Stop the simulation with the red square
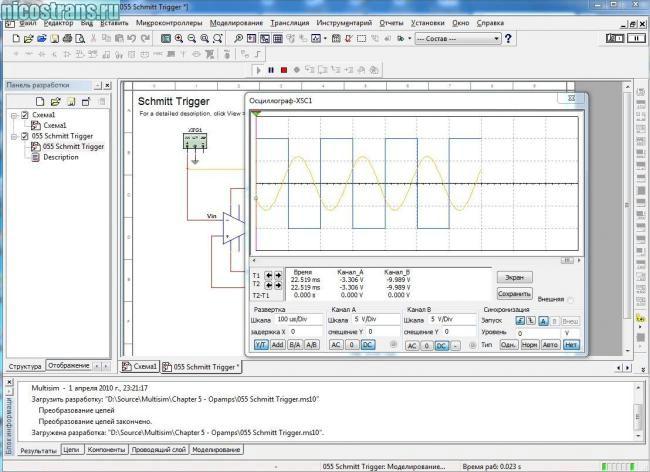 point(284,70)
